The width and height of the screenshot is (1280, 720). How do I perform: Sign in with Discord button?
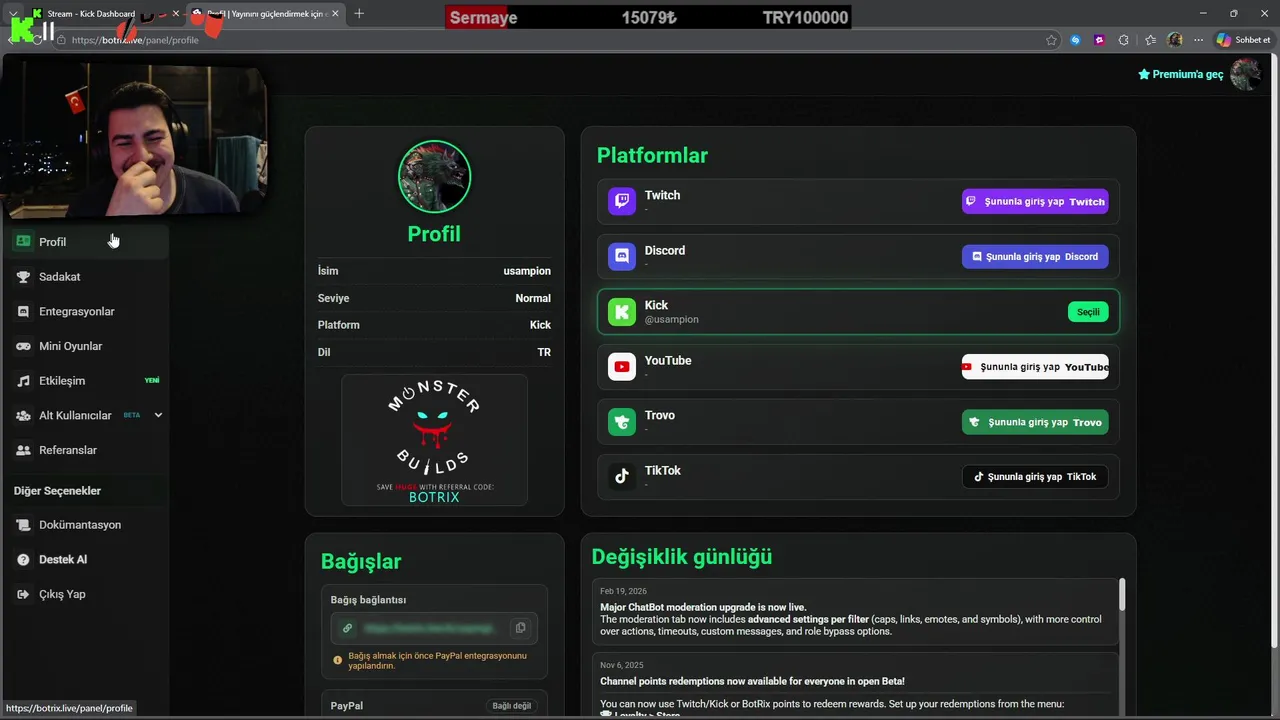(x=1035, y=256)
